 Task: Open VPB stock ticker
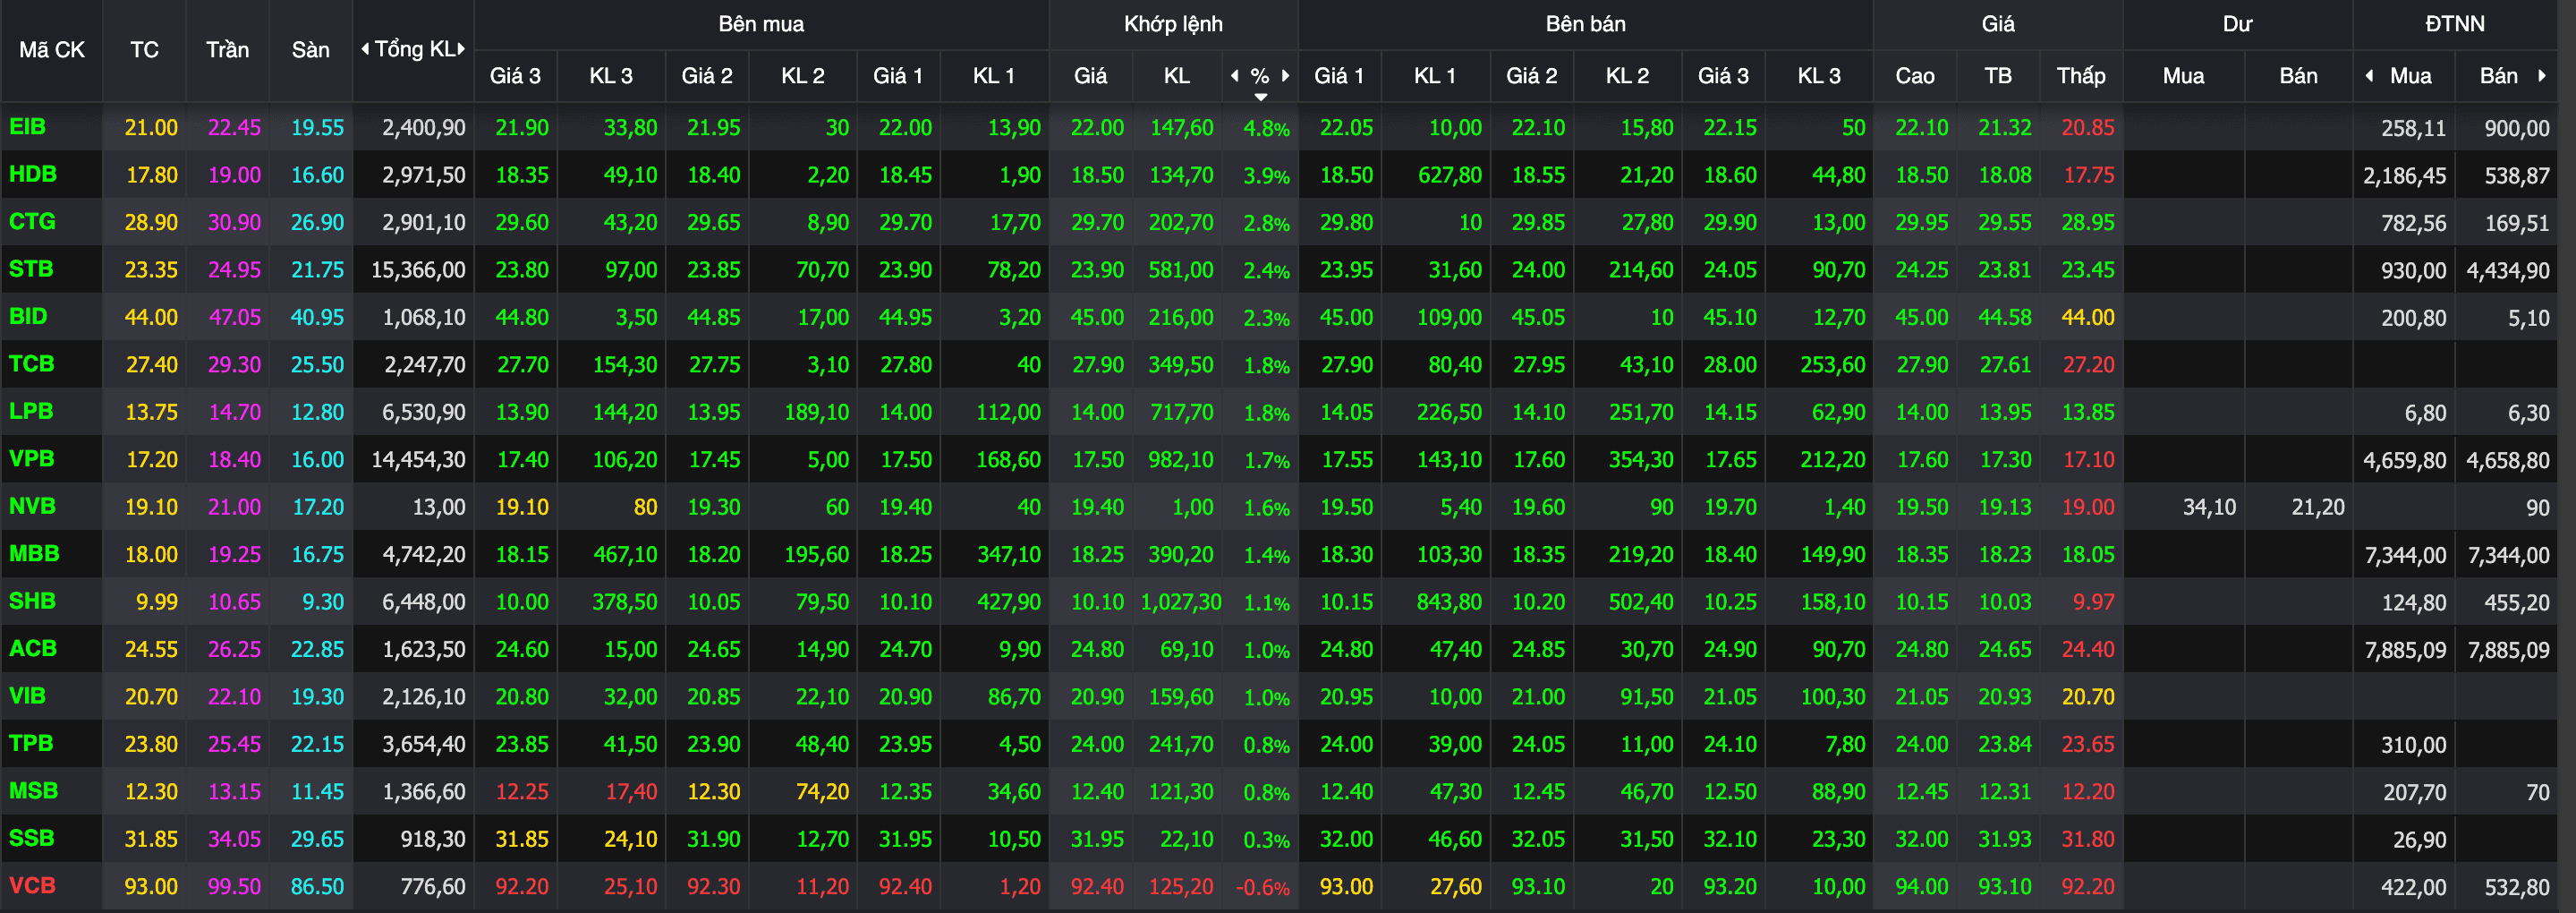[x=31, y=459]
